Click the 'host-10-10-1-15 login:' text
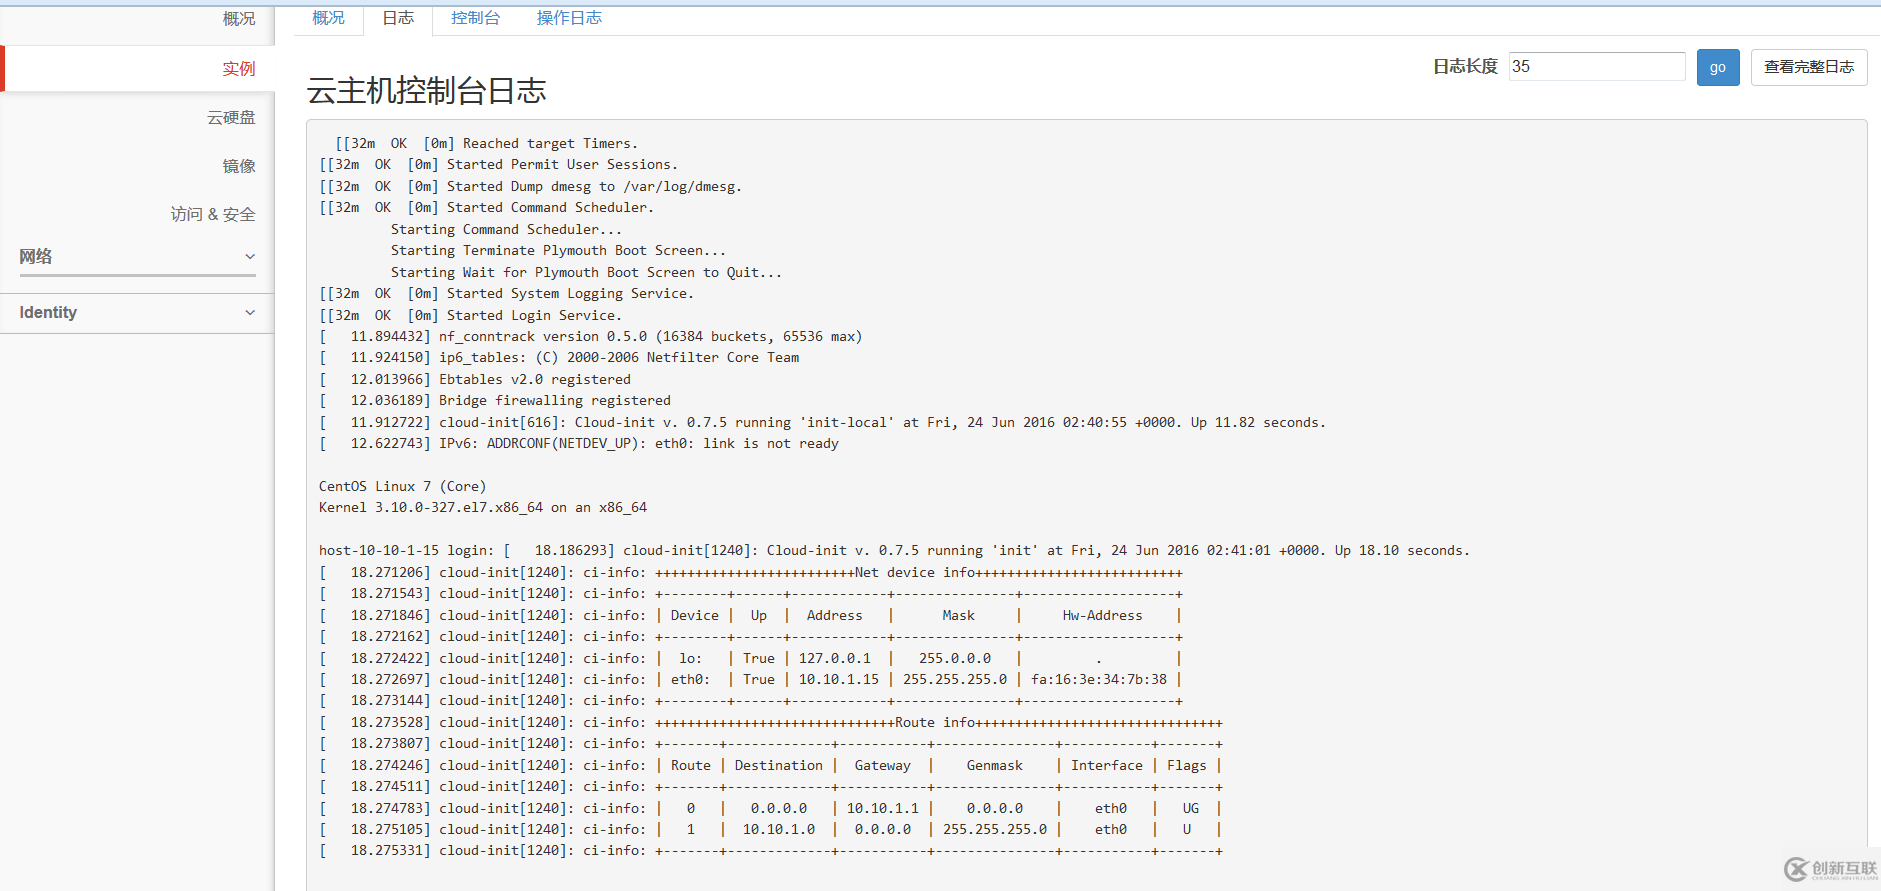Image resolution: width=1881 pixels, height=891 pixels. click(406, 551)
